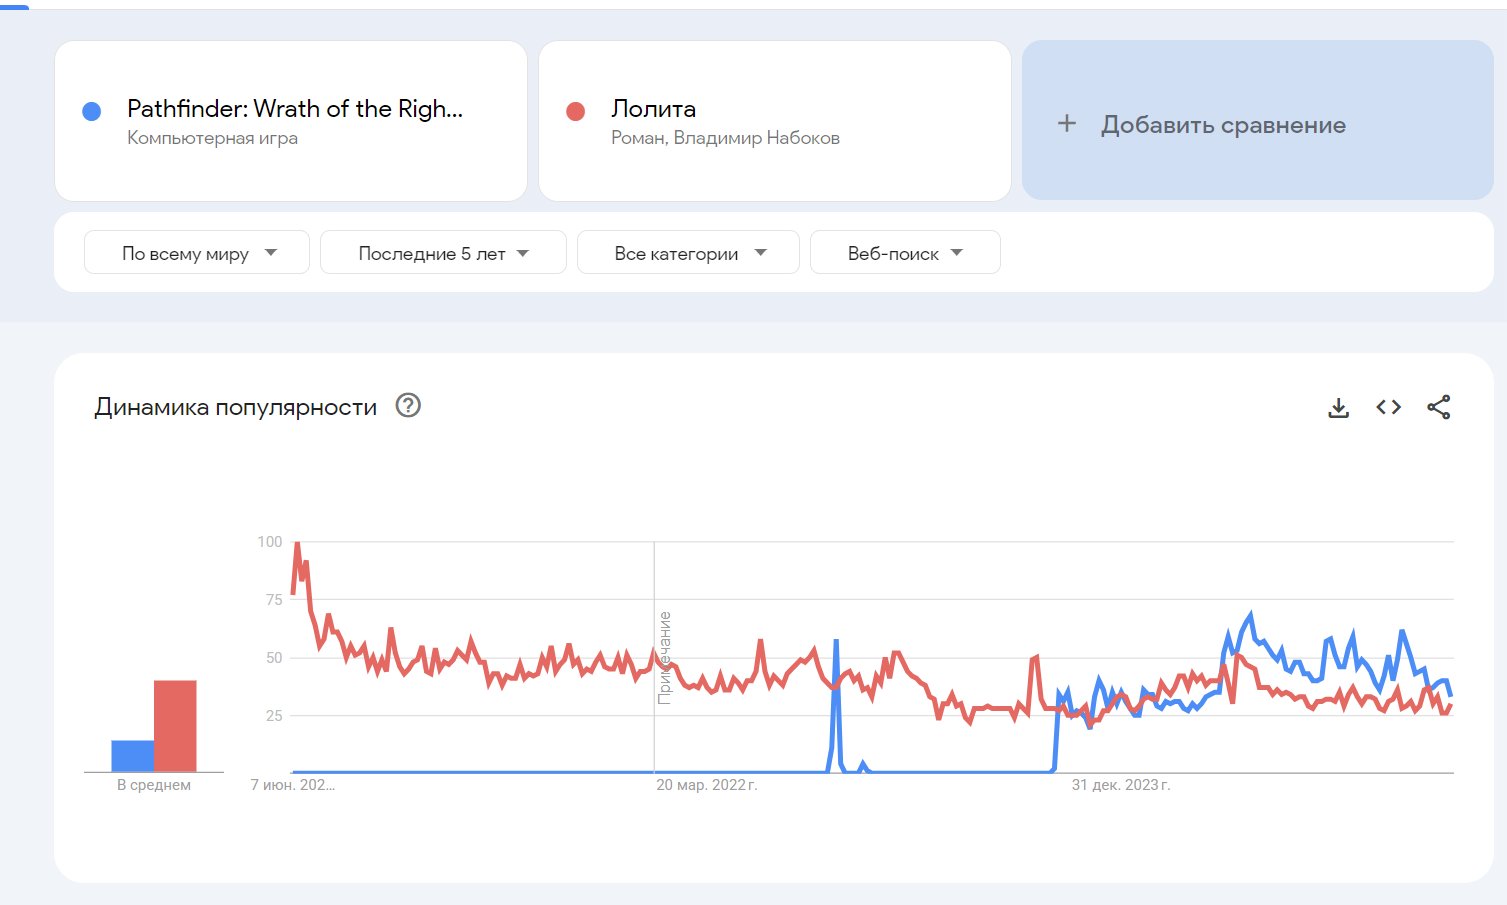Open the Все категории dropdown
Screen dimensions: 1507x905
pyautogui.click(x=688, y=253)
